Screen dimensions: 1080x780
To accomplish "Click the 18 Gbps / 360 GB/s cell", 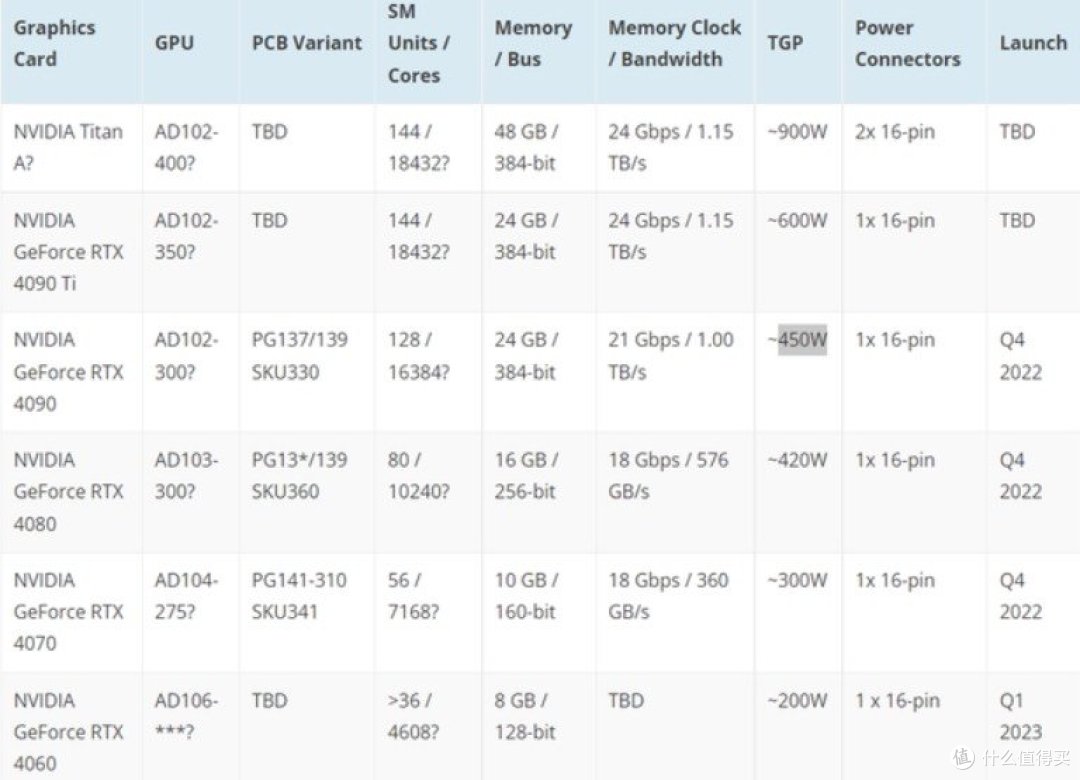I will 668,595.
